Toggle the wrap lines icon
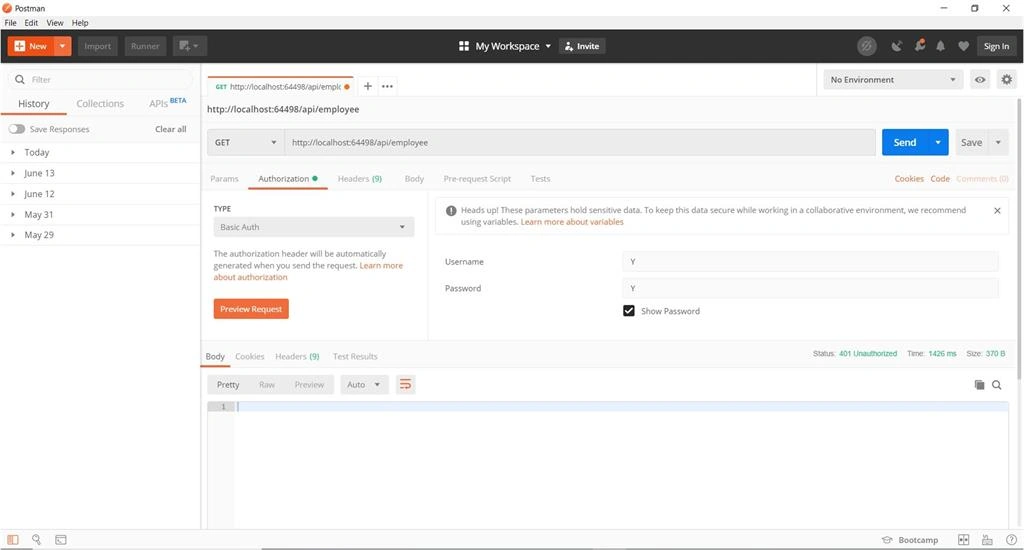The image size is (1024, 550). click(x=406, y=385)
